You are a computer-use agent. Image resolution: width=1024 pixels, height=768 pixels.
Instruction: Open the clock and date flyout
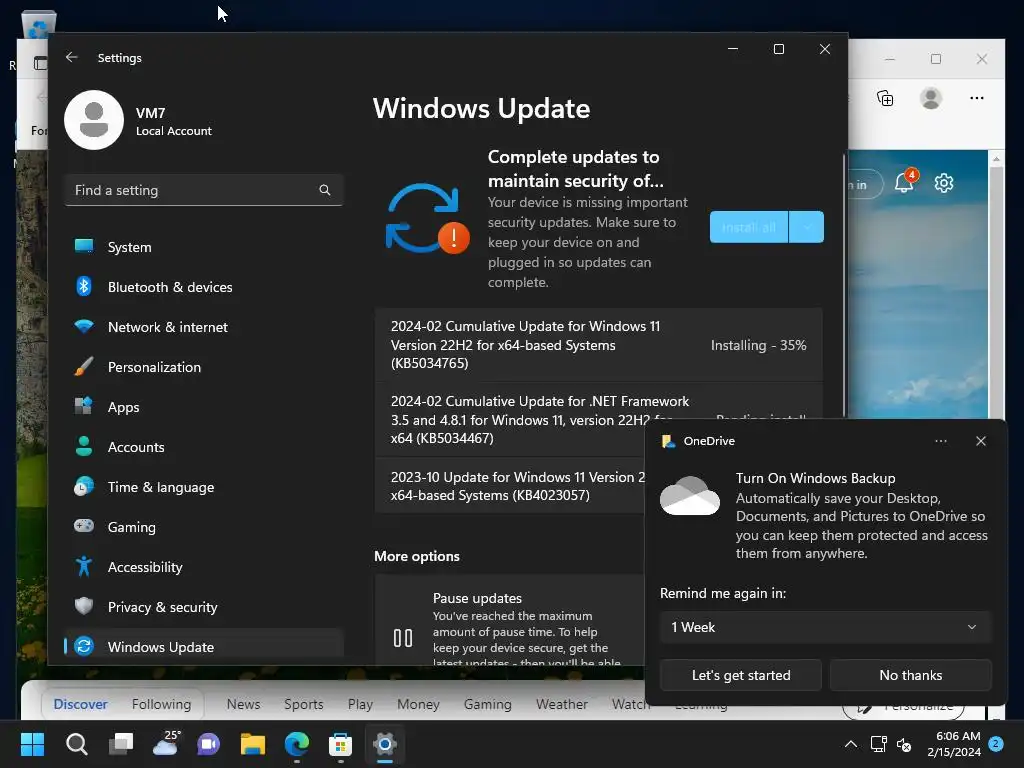tap(953, 744)
